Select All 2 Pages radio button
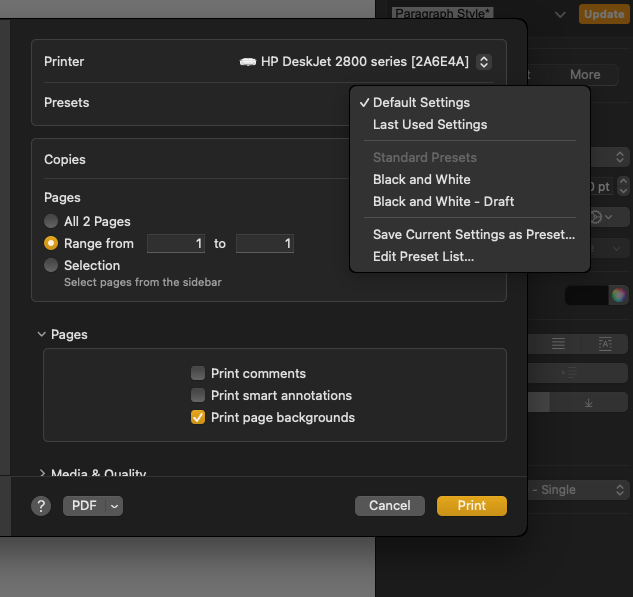Screen dimensions: 633x597 click(x=51, y=221)
